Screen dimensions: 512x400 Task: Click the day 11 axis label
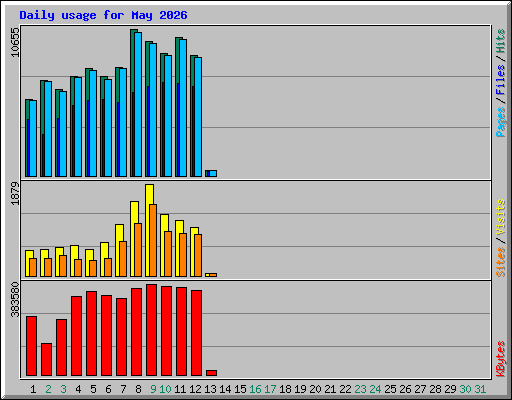point(180,389)
